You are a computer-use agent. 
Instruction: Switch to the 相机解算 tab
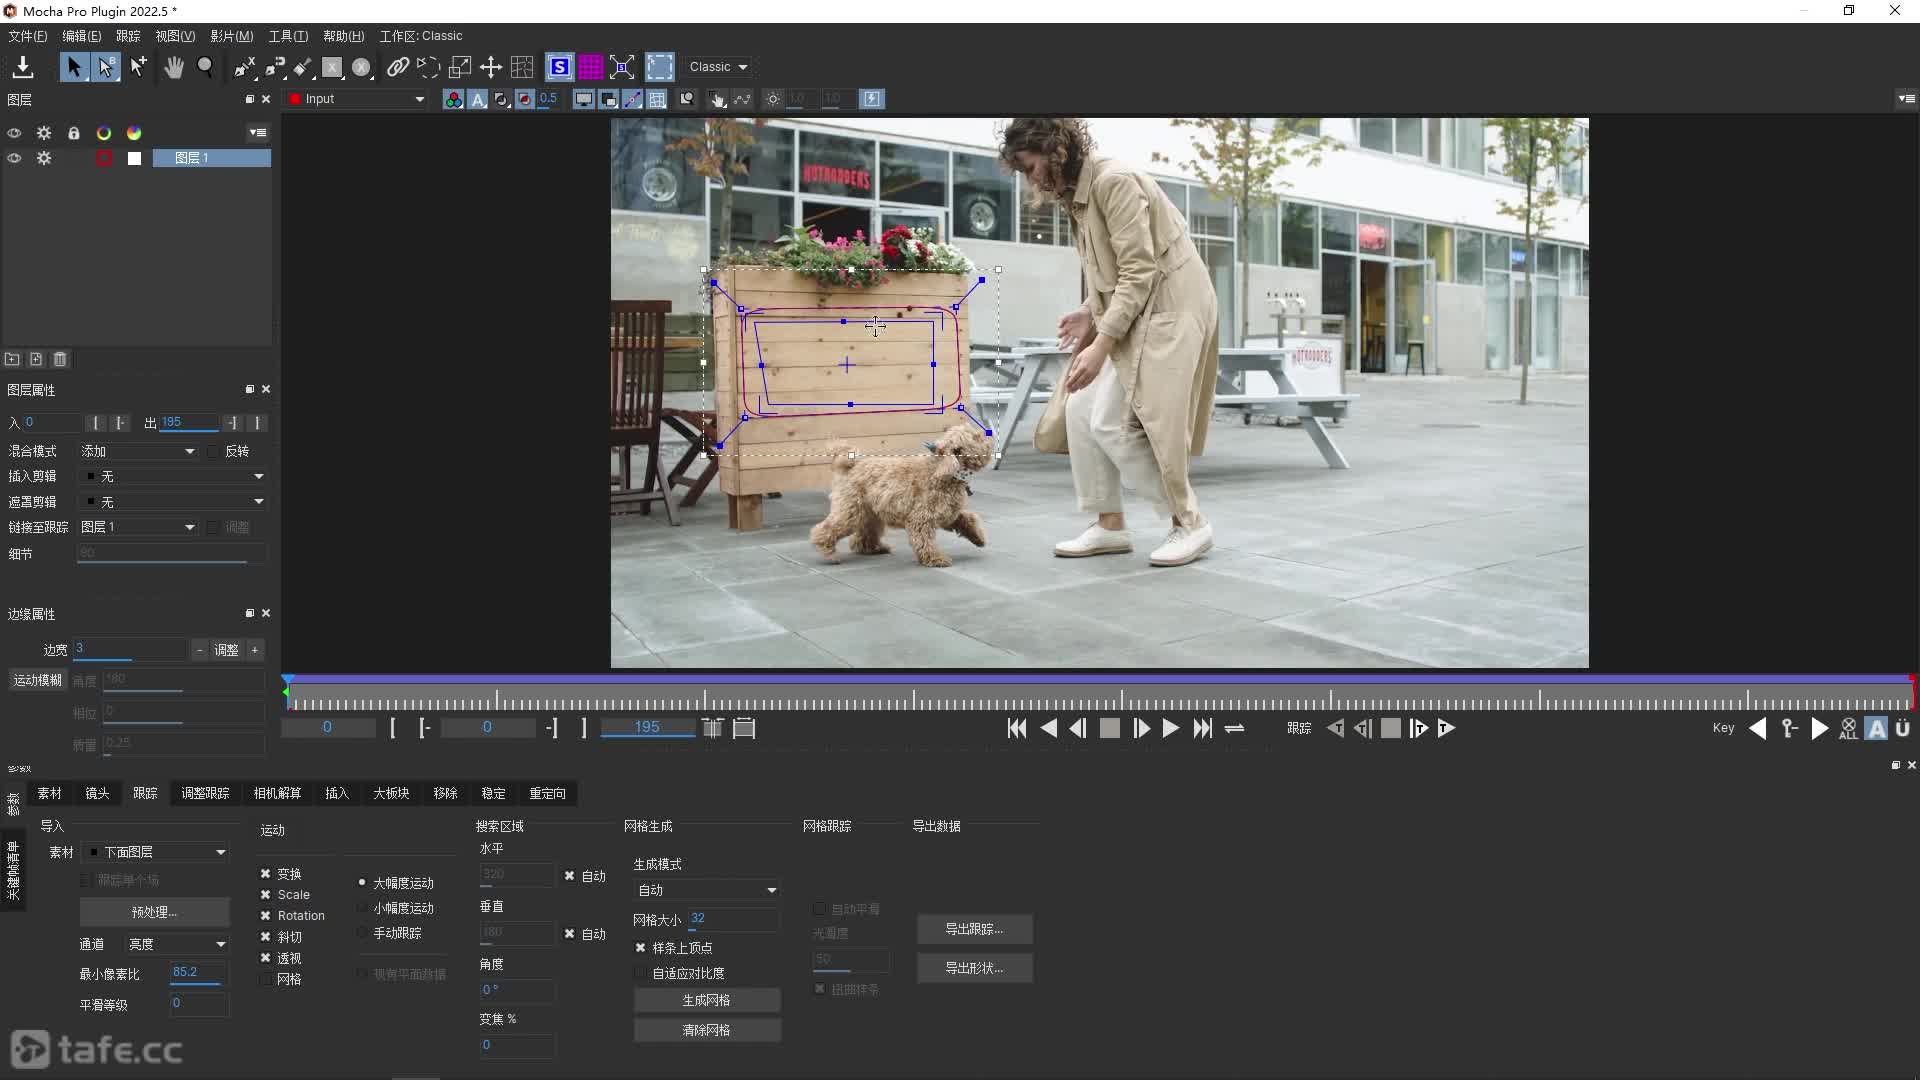[277, 793]
